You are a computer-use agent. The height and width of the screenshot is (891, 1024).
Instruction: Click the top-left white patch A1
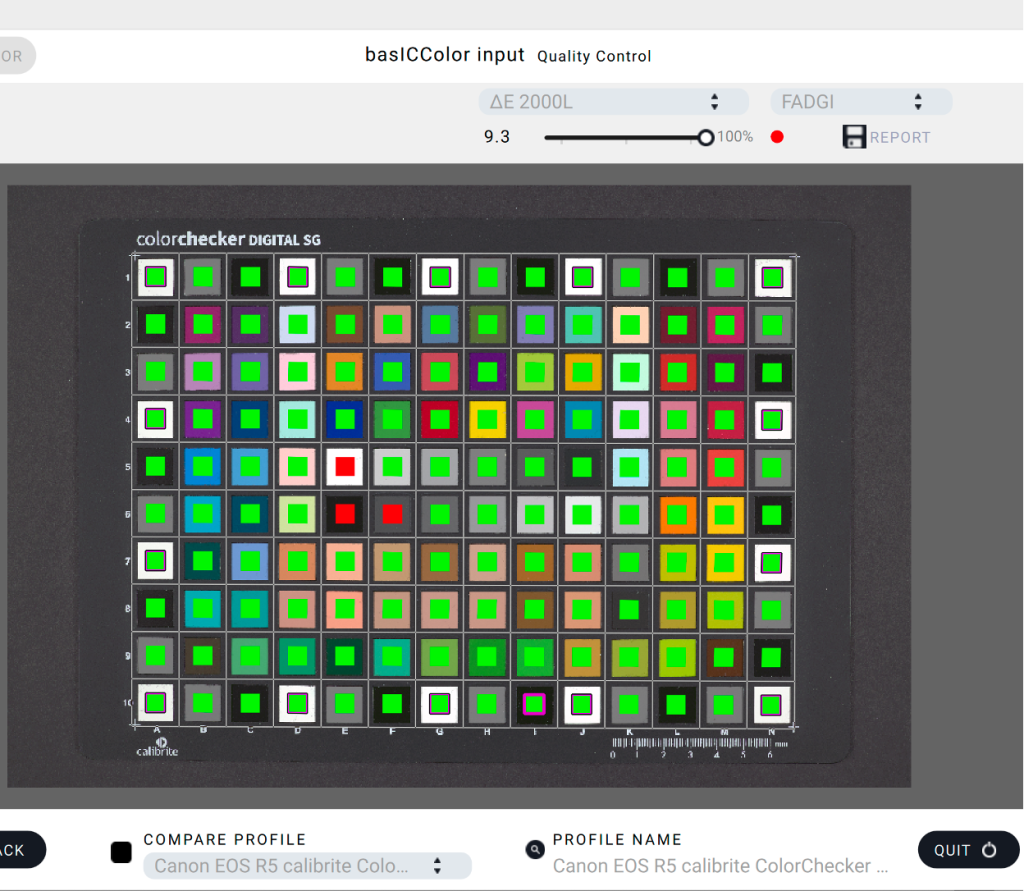pyautogui.click(x=155, y=277)
